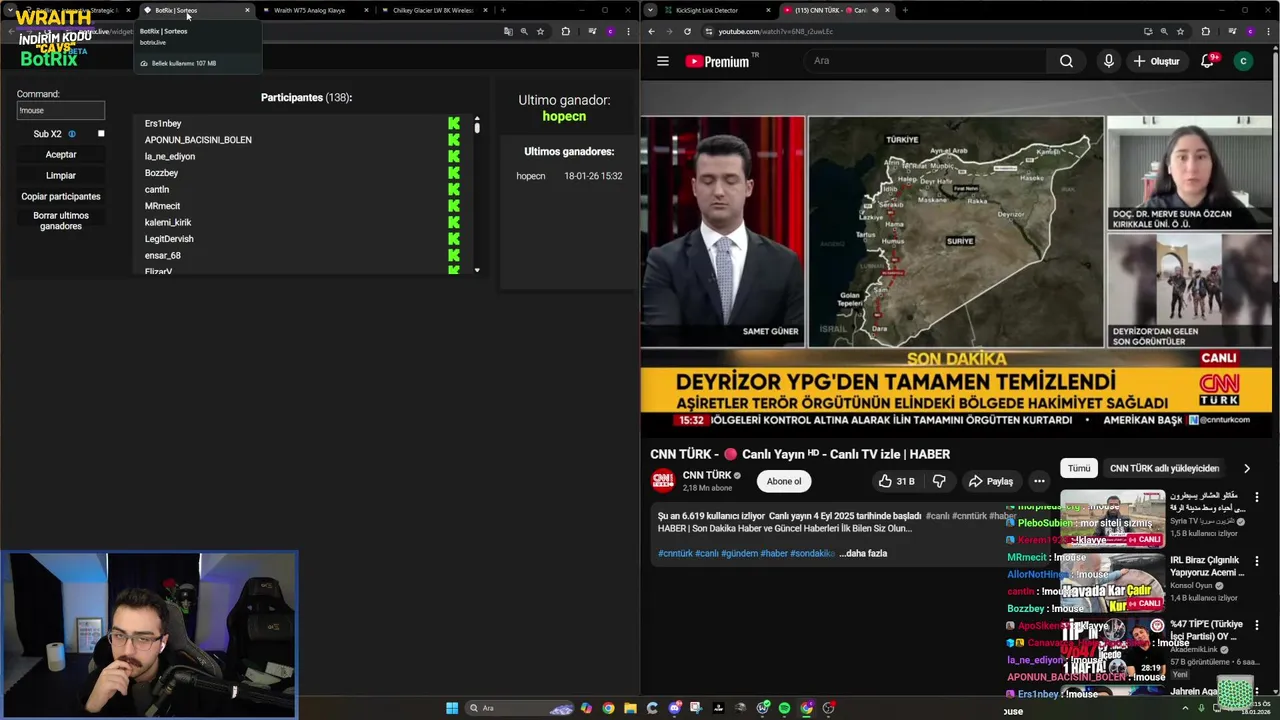This screenshot has height=720, width=1280.
Task: Click the Sub X2 info icon
Action: 72,134
